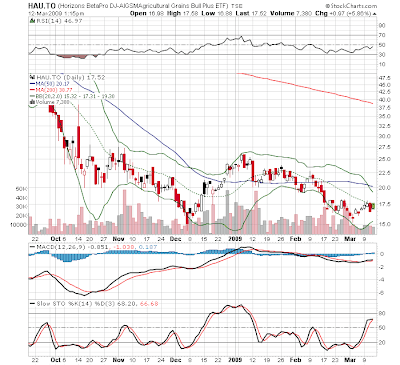Click the 70 RSI axis label
The width and height of the screenshot is (400, 365).
(x=381, y=35)
